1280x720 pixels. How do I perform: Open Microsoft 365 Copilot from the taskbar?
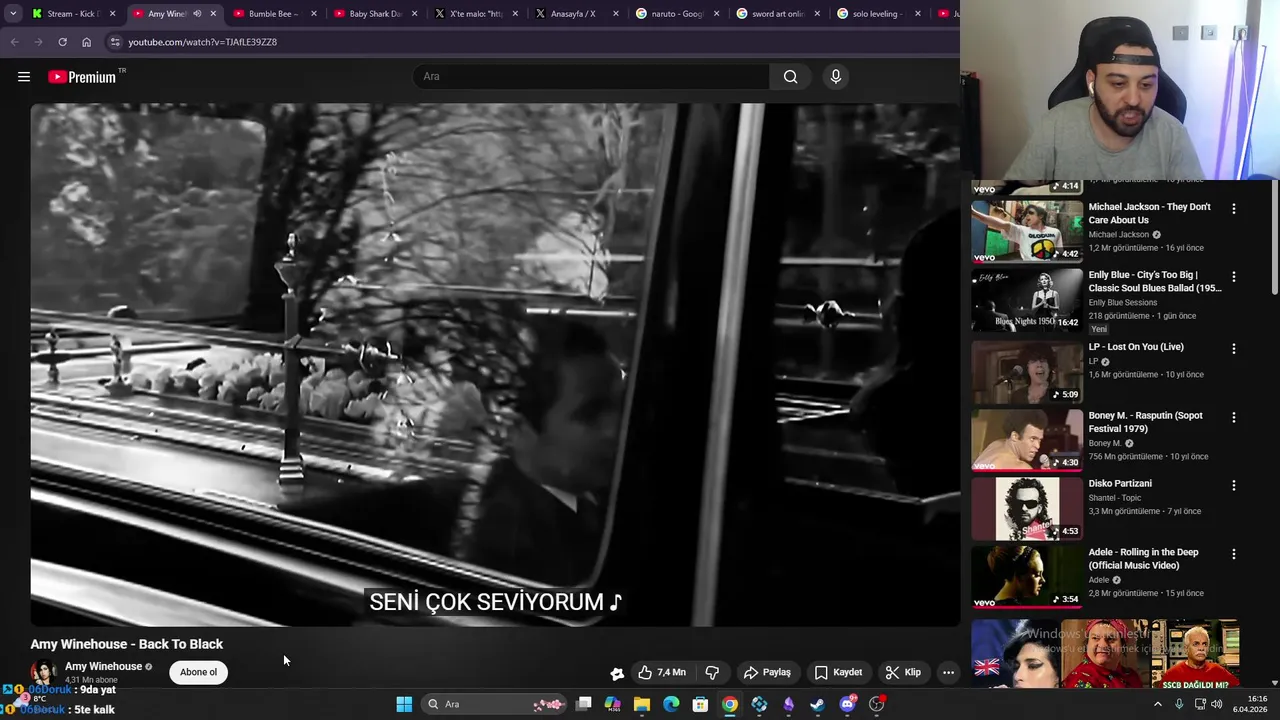613,704
